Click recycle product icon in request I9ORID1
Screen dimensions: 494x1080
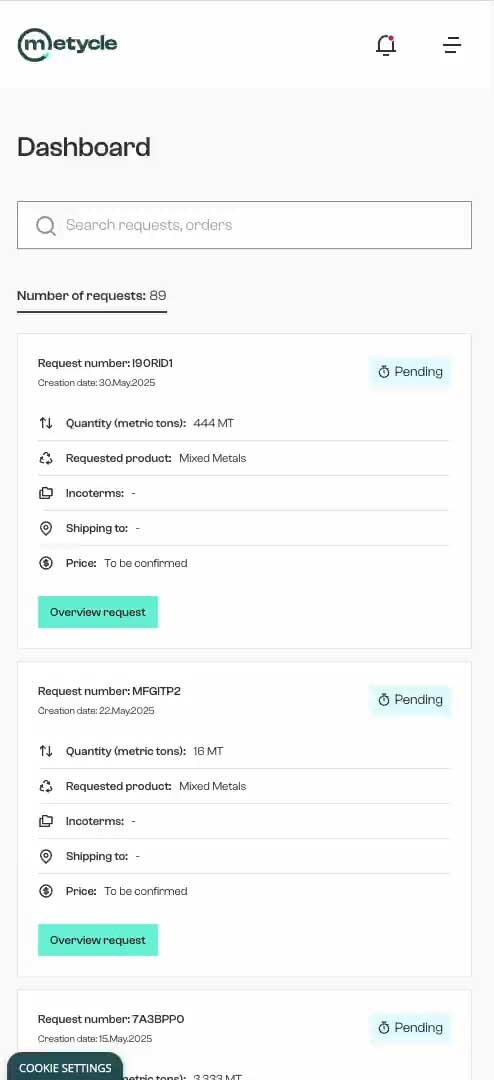pos(45,458)
